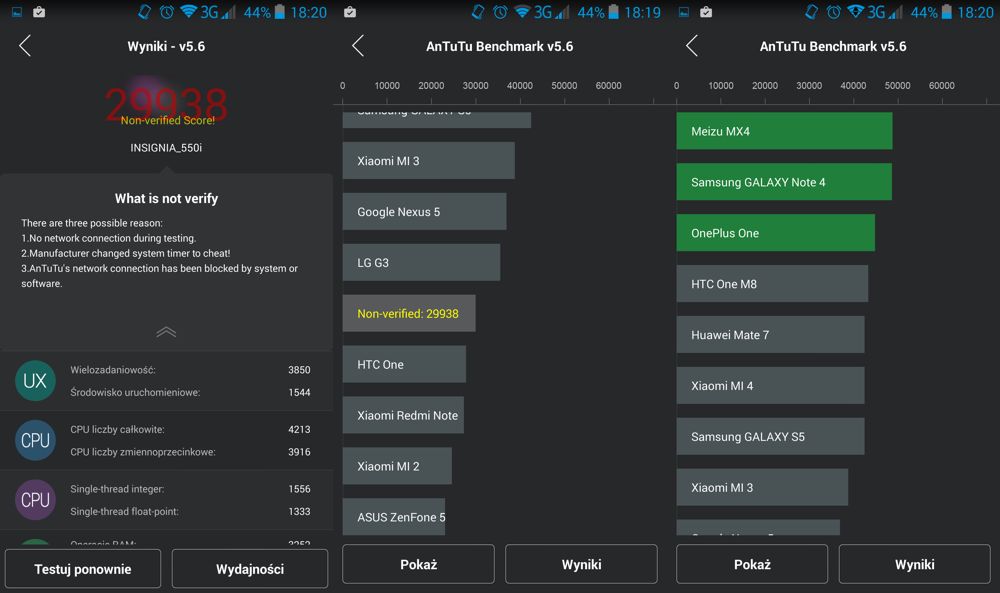Tap the blue CPU icon

[x=35, y=440]
